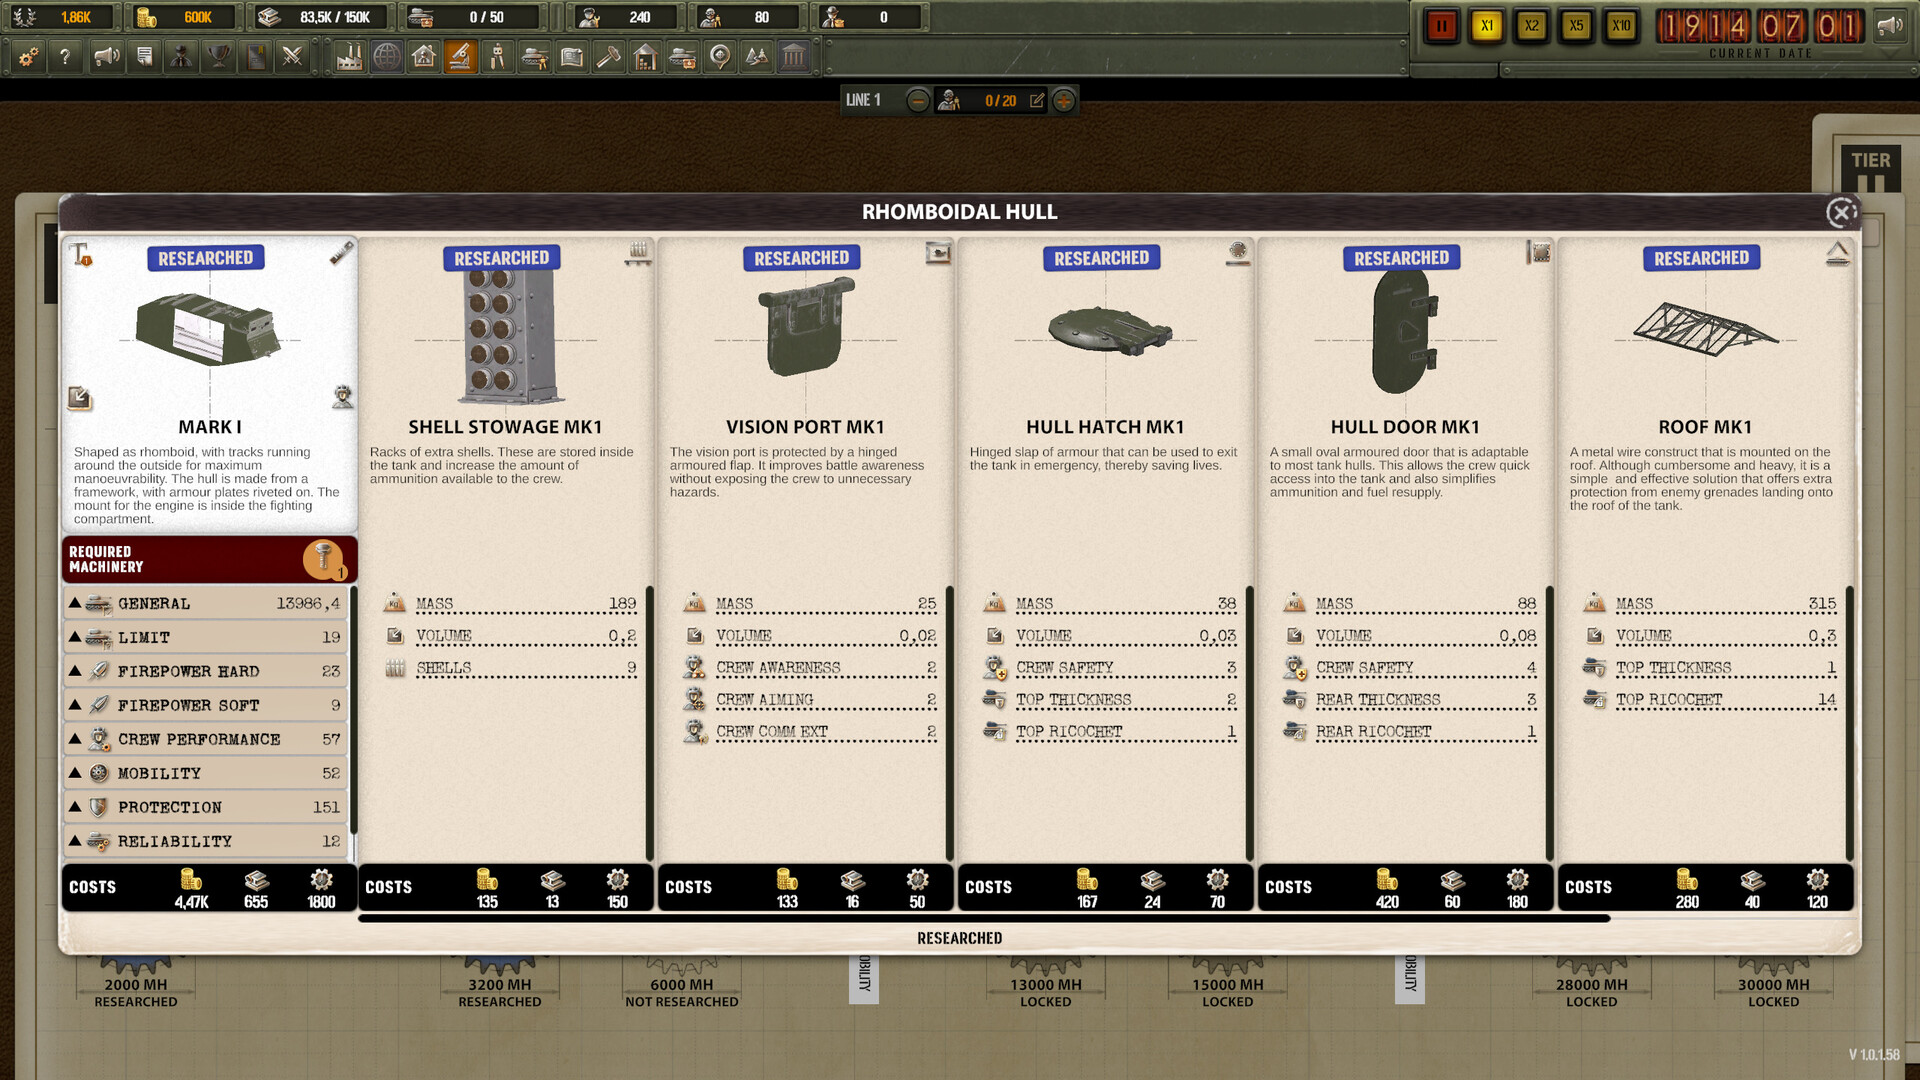Open the Tank design compass tool

pos(498,57)
